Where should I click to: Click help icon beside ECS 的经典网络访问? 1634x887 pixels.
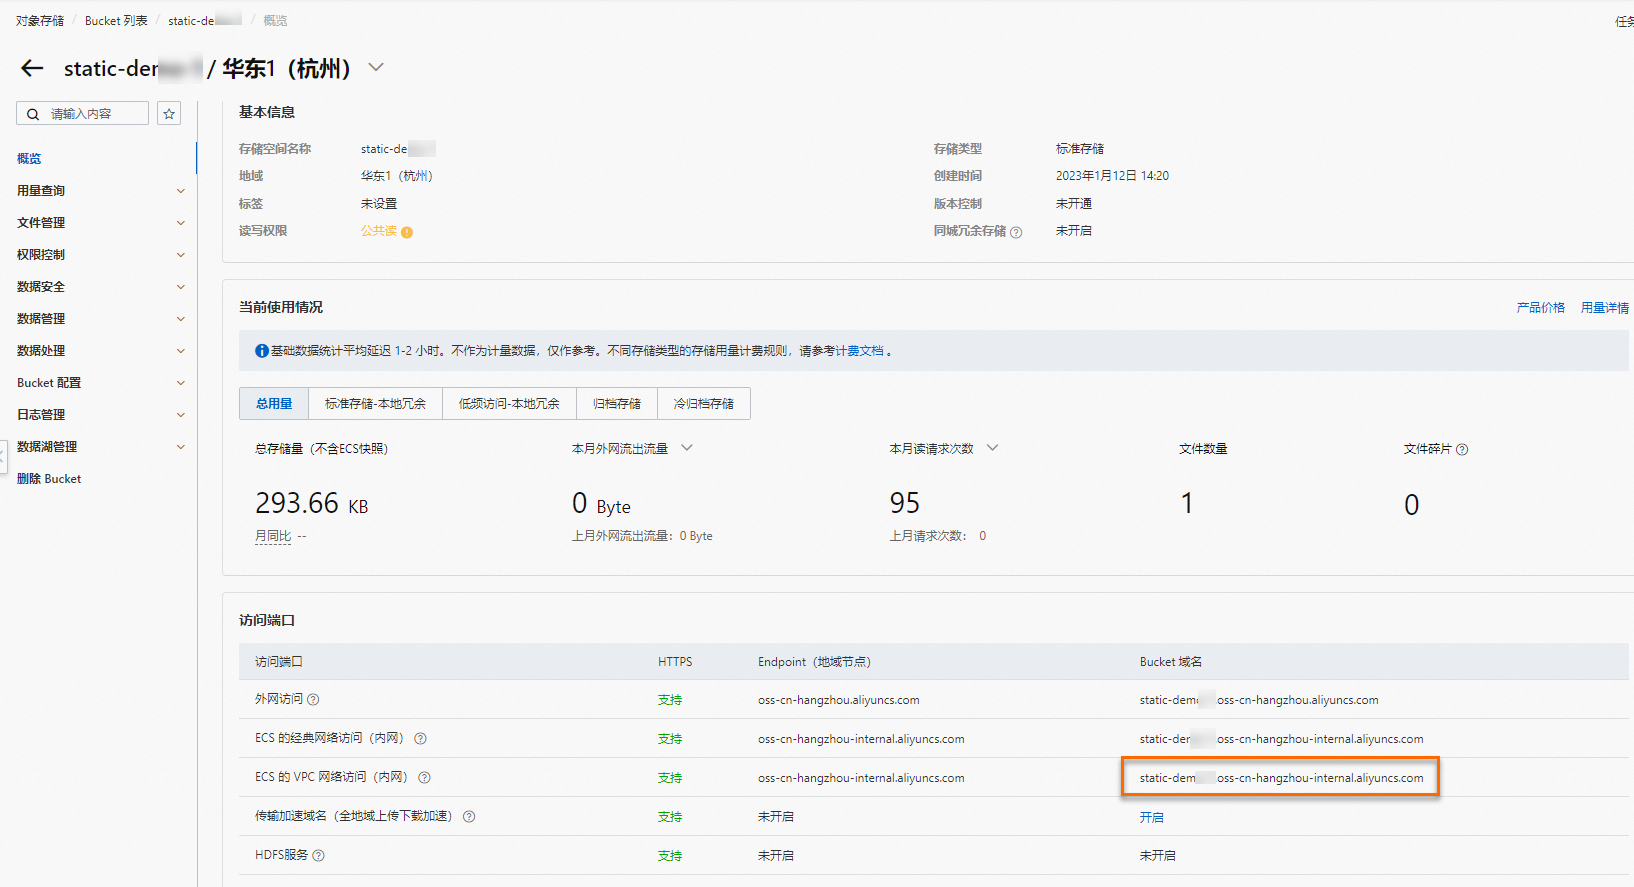(x=420, y=739)
